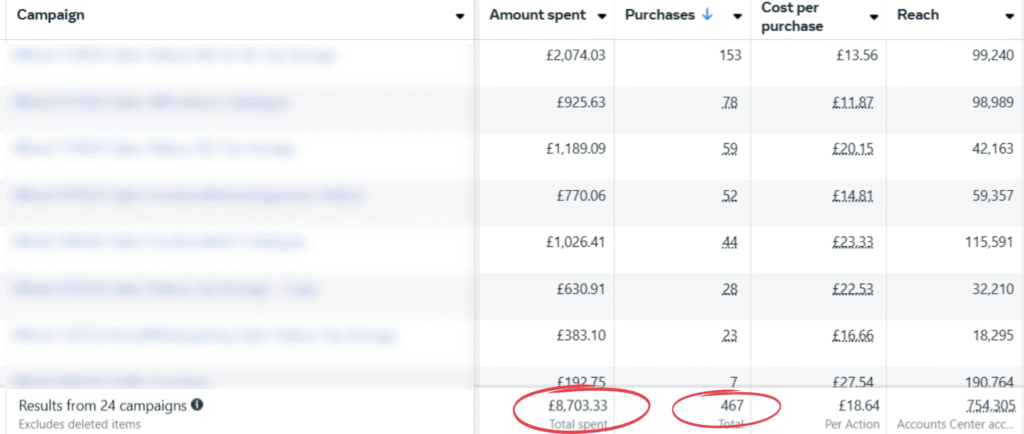Open the Campaign column dropdown arrow

click(459, 16)
